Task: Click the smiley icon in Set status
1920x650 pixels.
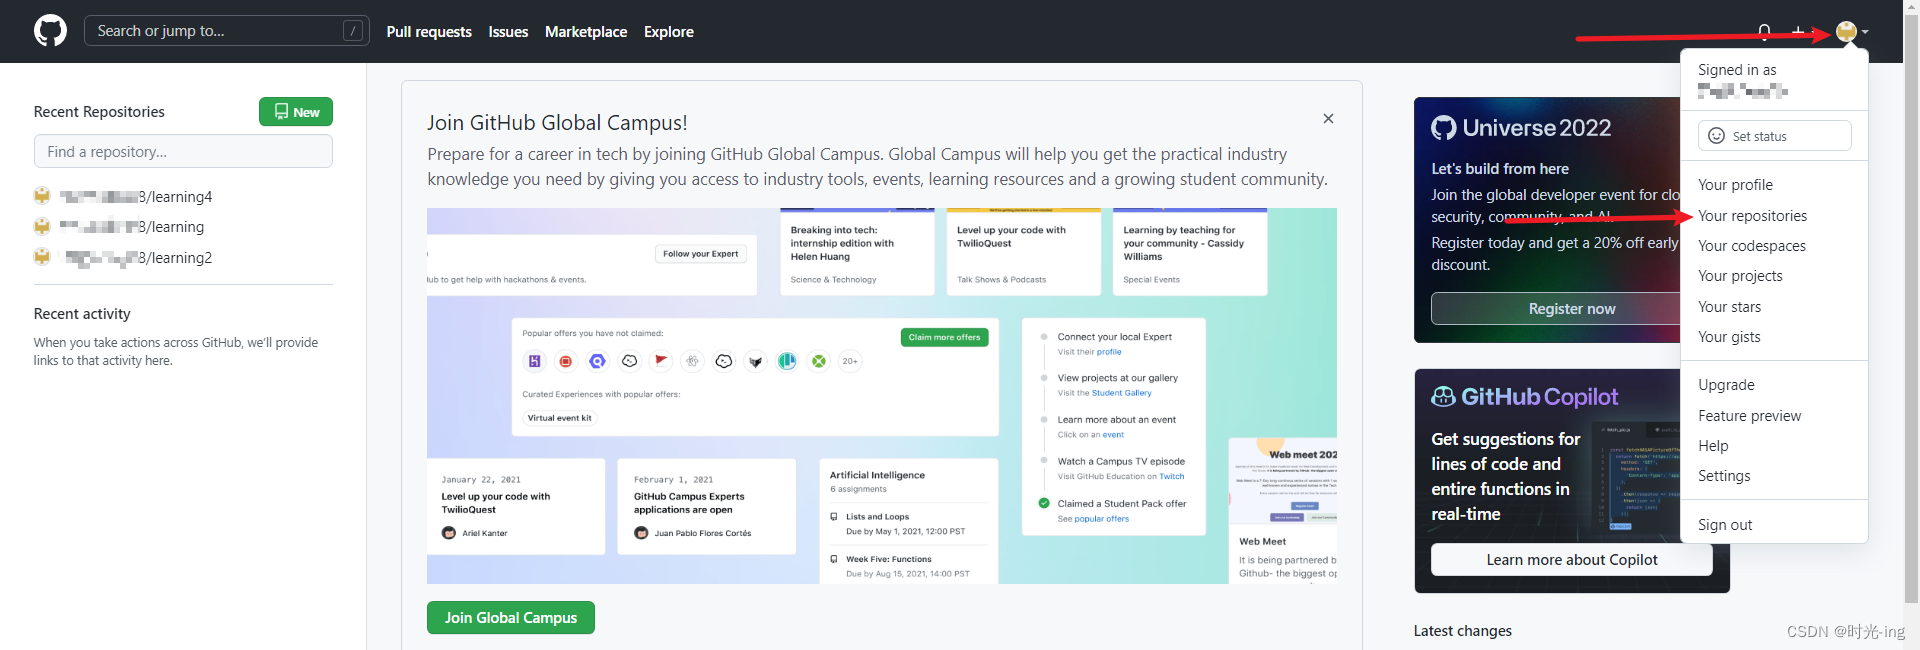Action: [1716, 136]
